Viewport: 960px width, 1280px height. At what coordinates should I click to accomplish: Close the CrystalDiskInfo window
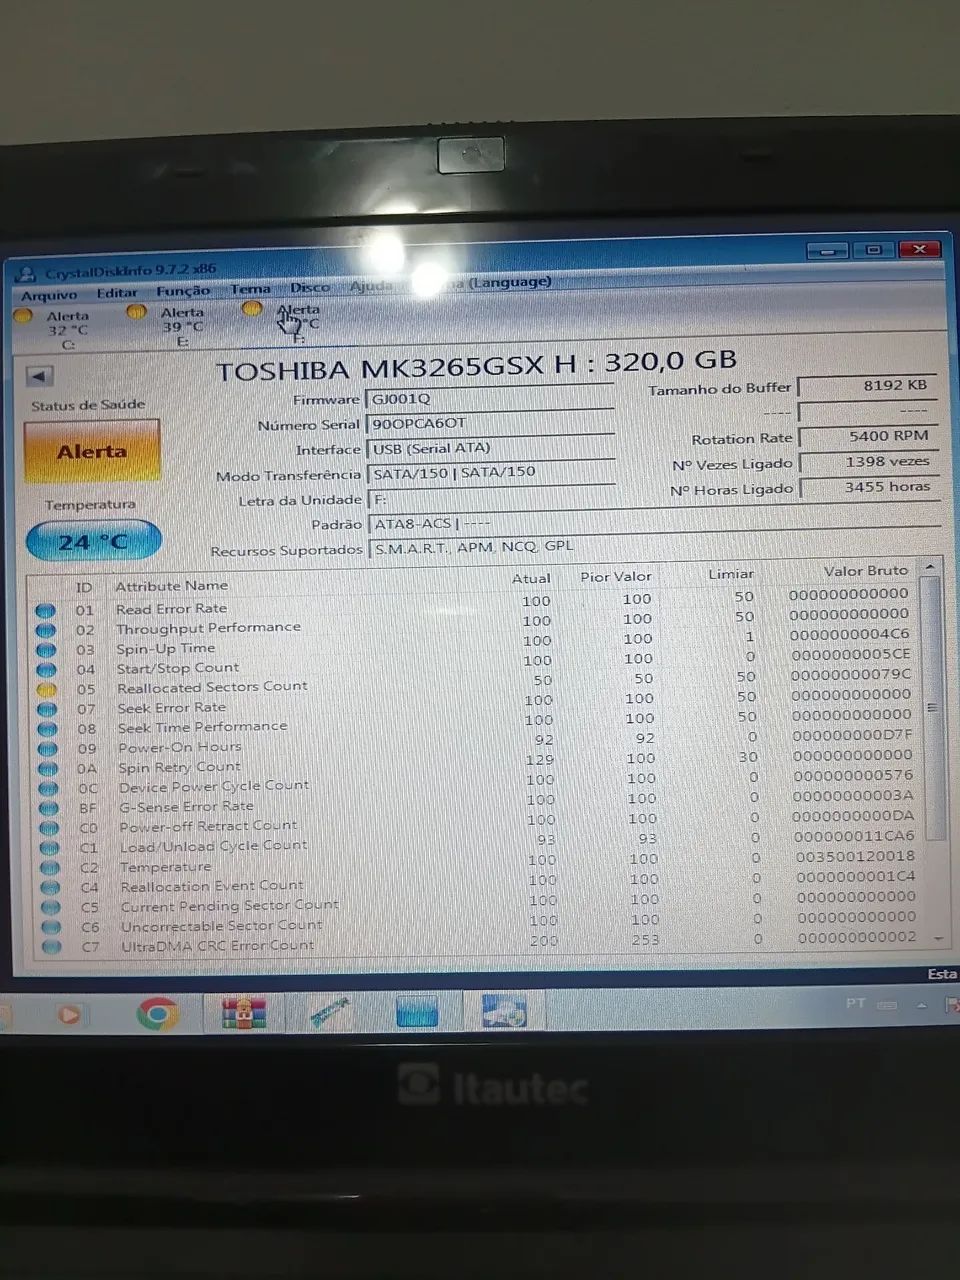tap(920, 248)
